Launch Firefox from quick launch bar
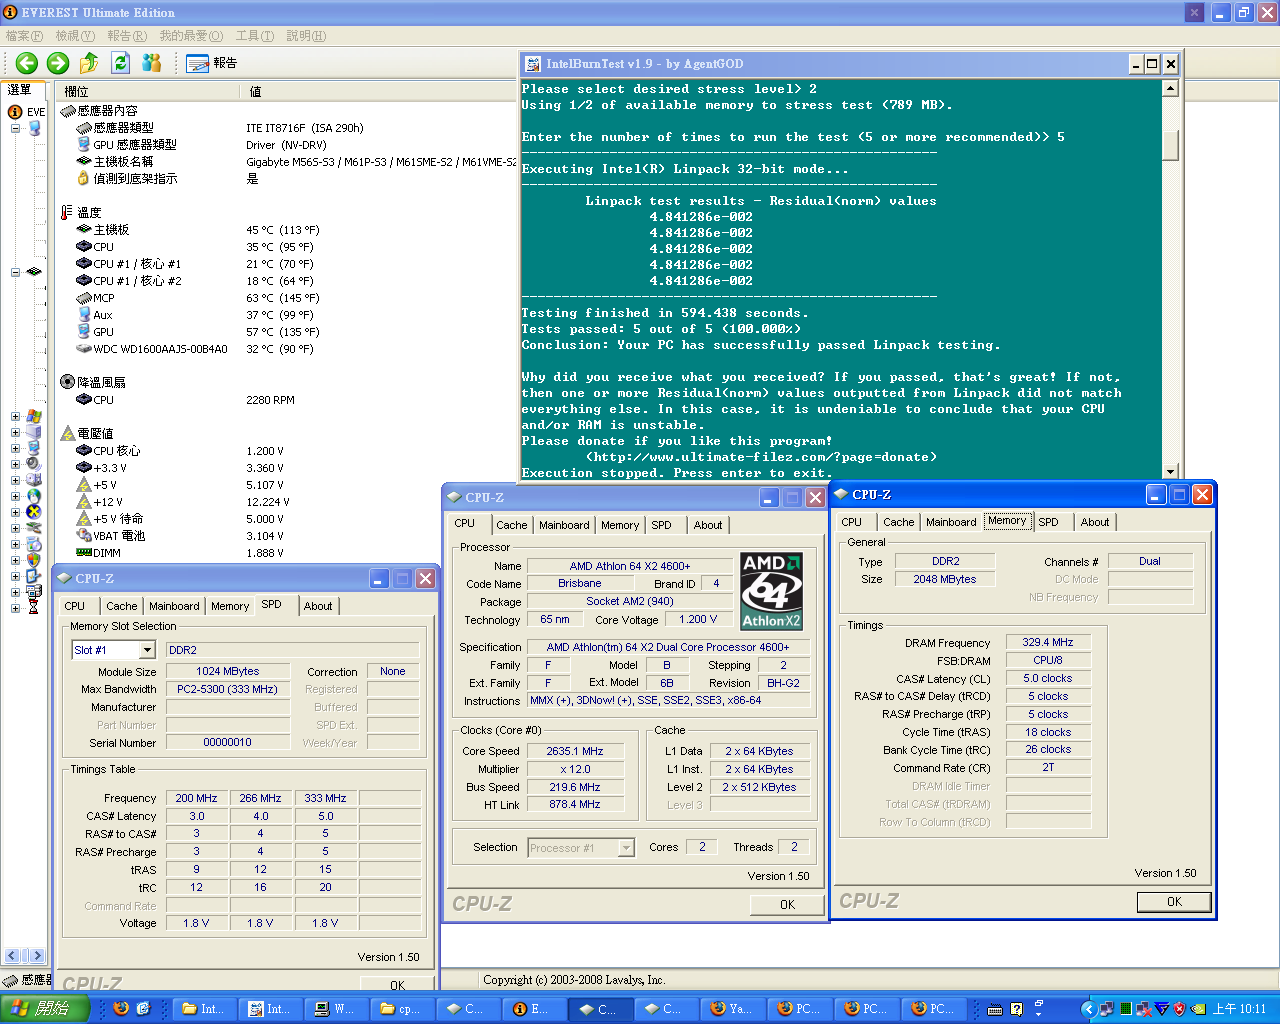 pyautogui.click(x=121, y=1008)
